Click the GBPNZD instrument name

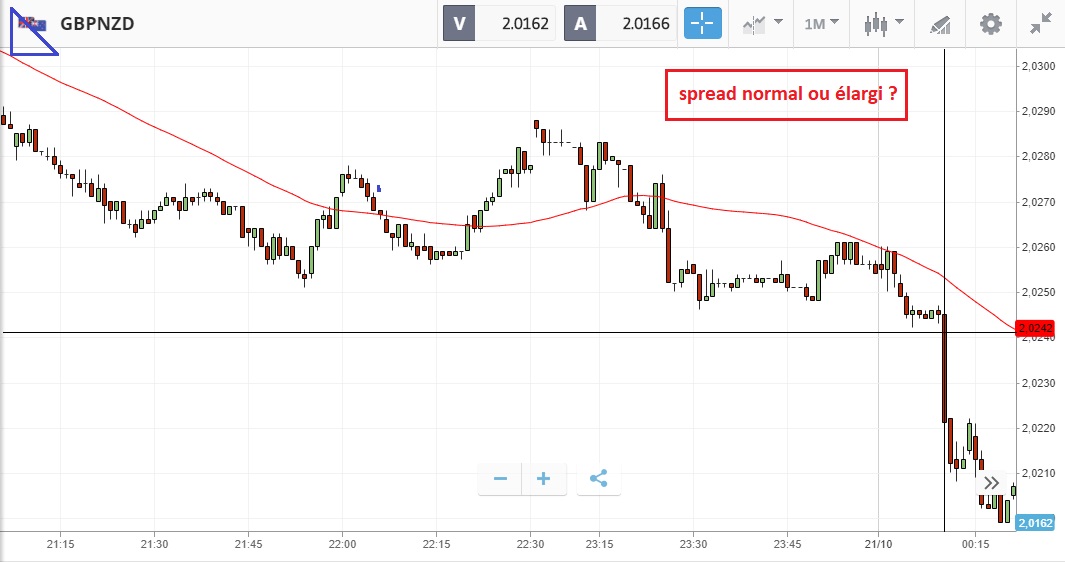coord(97,23)
